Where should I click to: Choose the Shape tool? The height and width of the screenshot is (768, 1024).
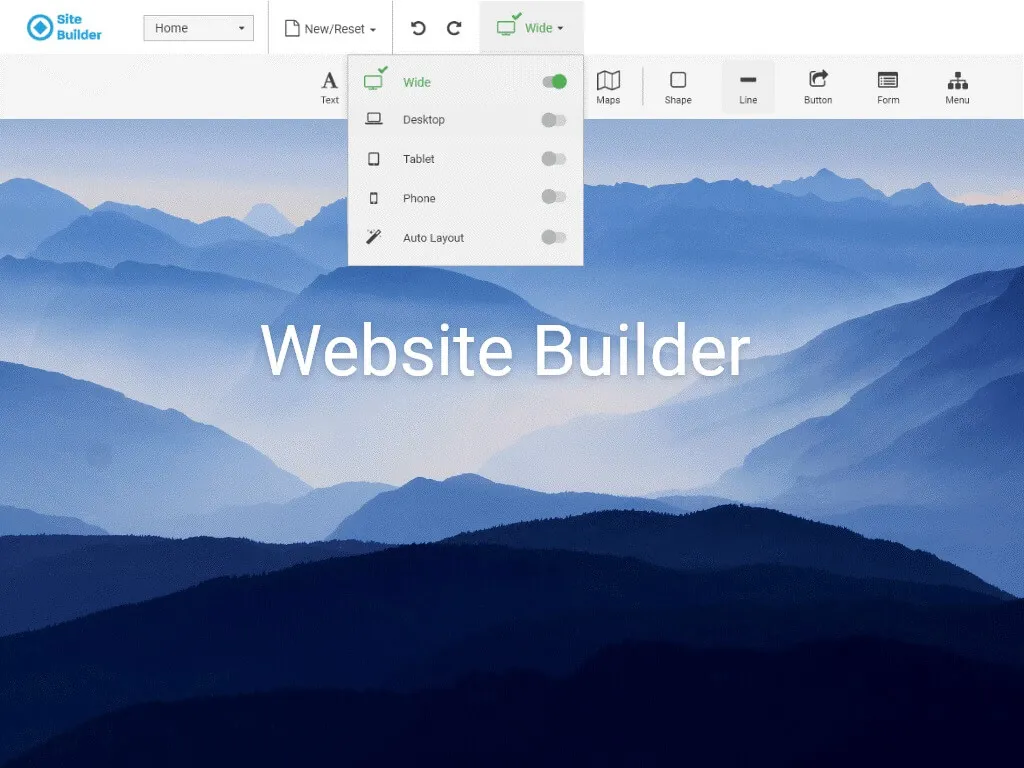click(678, 87)
